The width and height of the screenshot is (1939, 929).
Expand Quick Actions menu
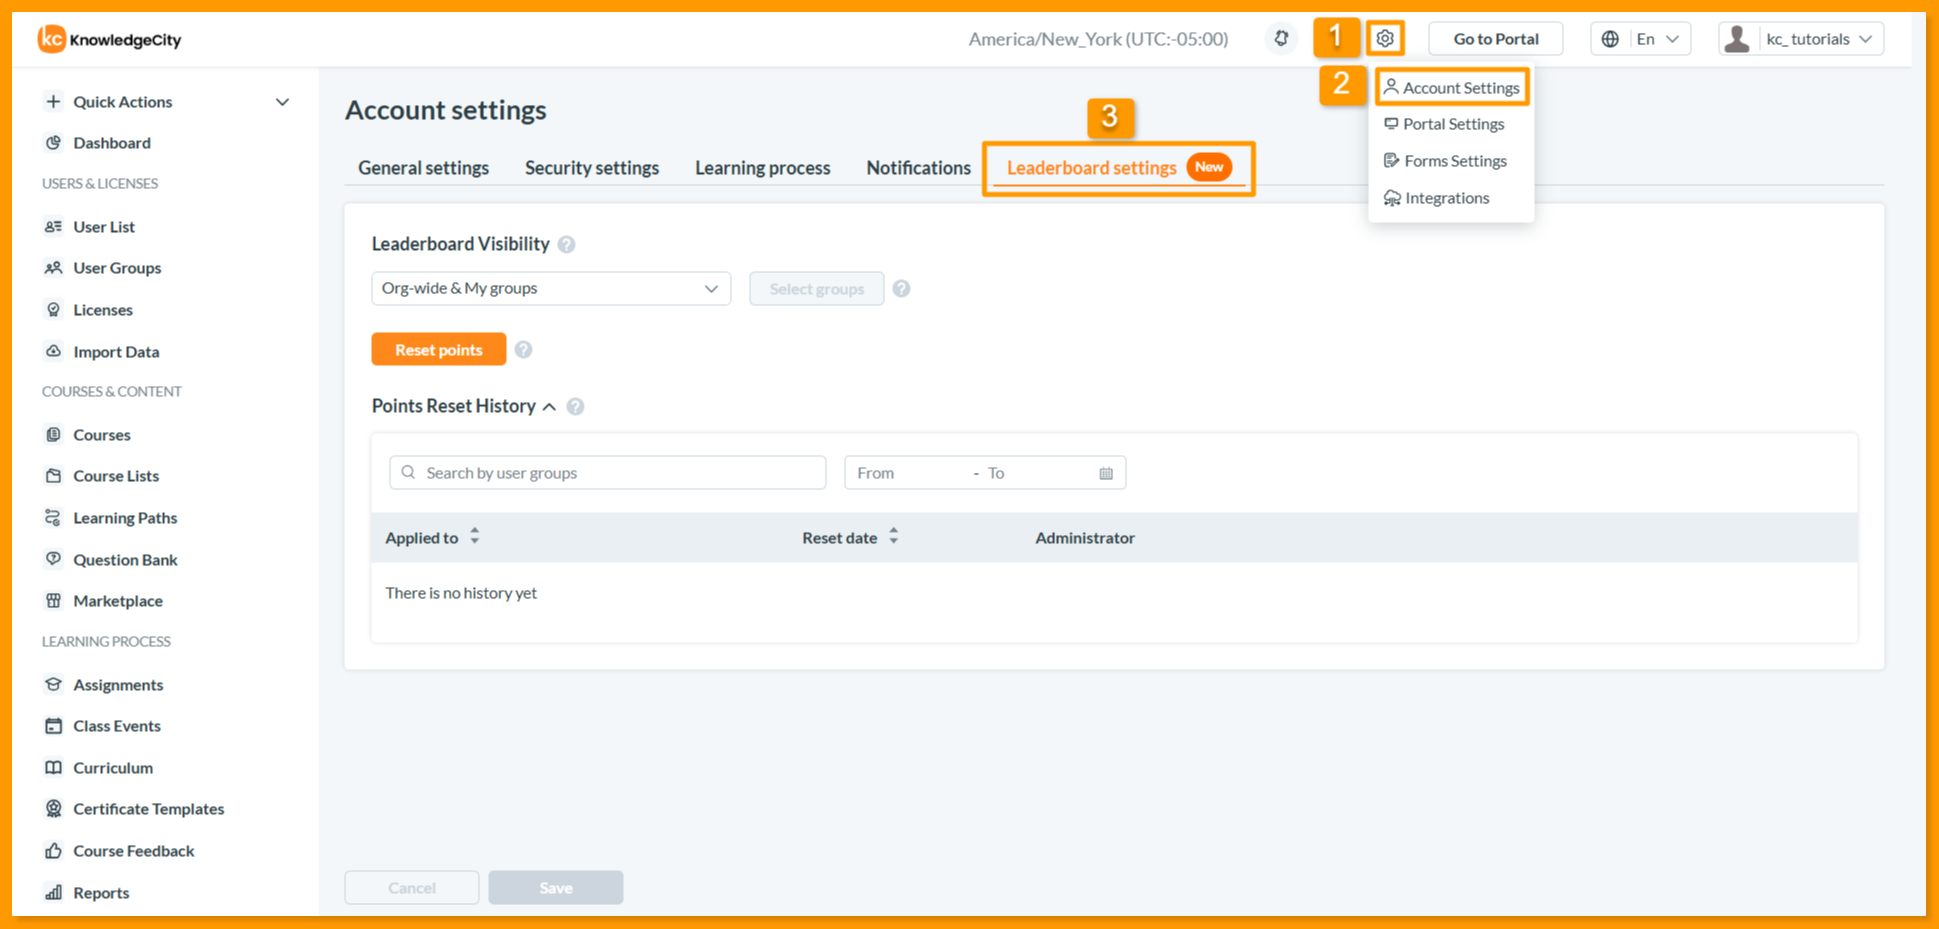pyautogui.click(x=168, y=102)
